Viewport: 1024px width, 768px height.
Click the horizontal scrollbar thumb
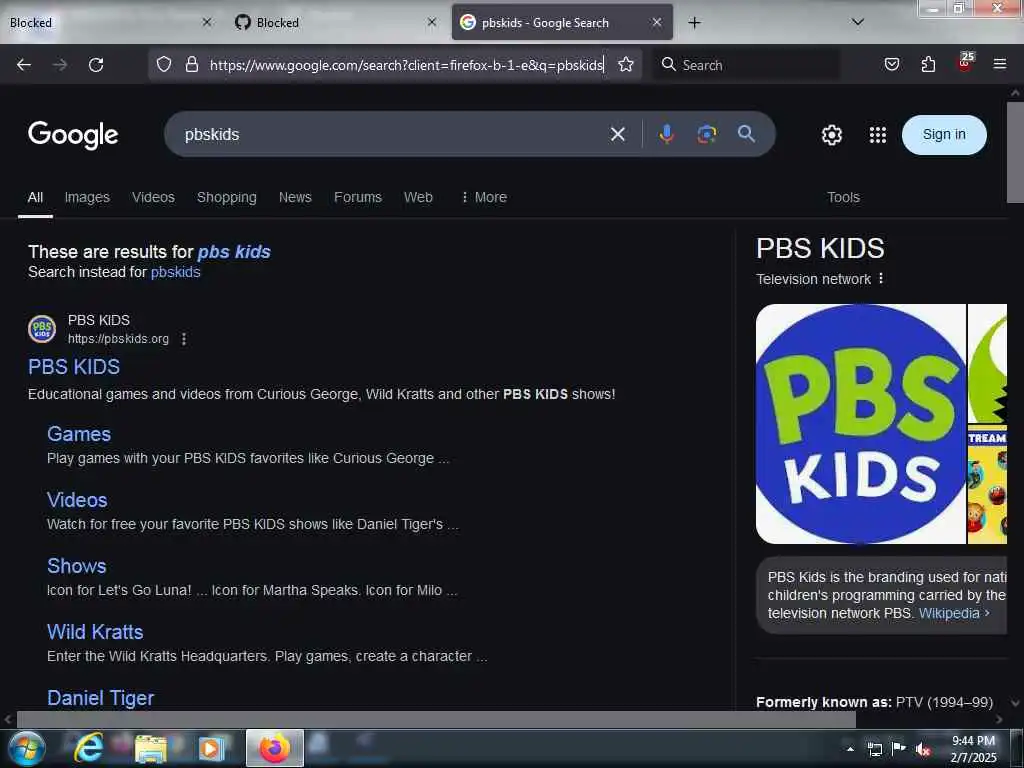[436, 720]
